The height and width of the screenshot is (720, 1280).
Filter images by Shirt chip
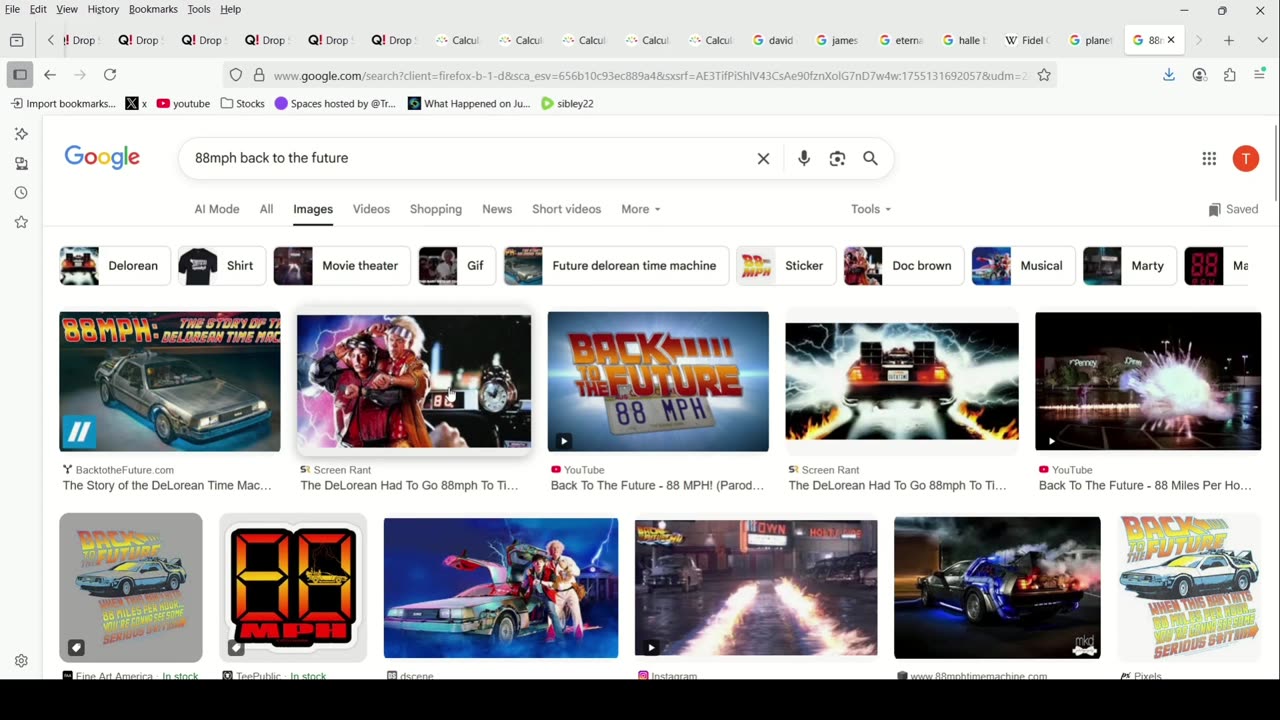click(x=222, y=266)
